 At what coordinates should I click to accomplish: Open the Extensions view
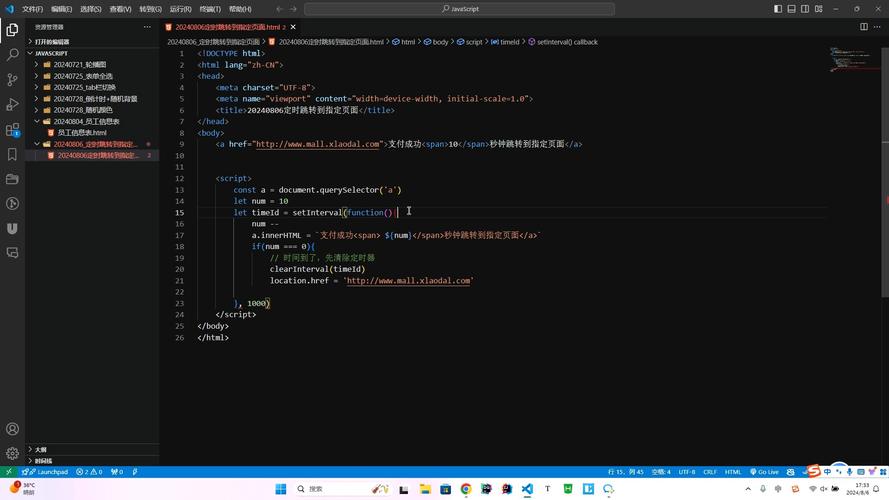[x=12, y=130]
